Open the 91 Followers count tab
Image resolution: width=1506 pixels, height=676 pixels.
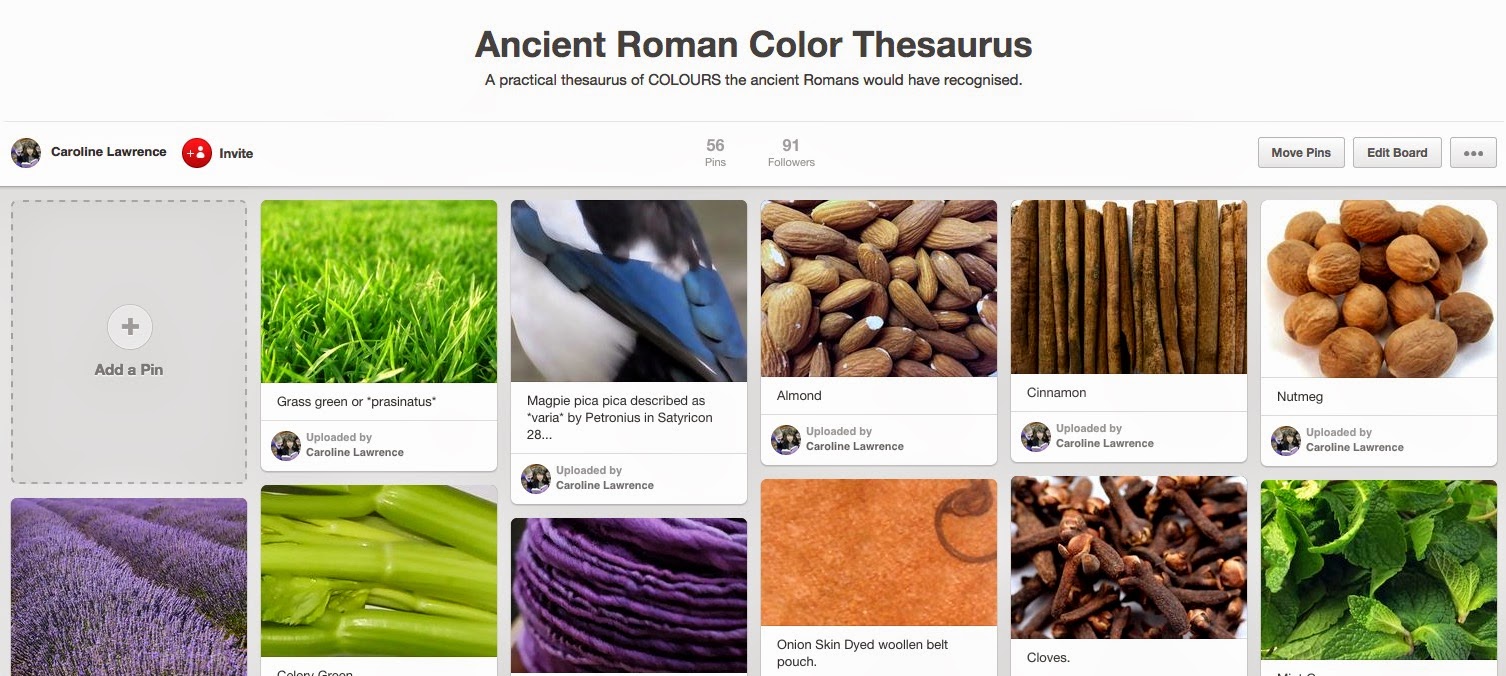pos(791,153)
